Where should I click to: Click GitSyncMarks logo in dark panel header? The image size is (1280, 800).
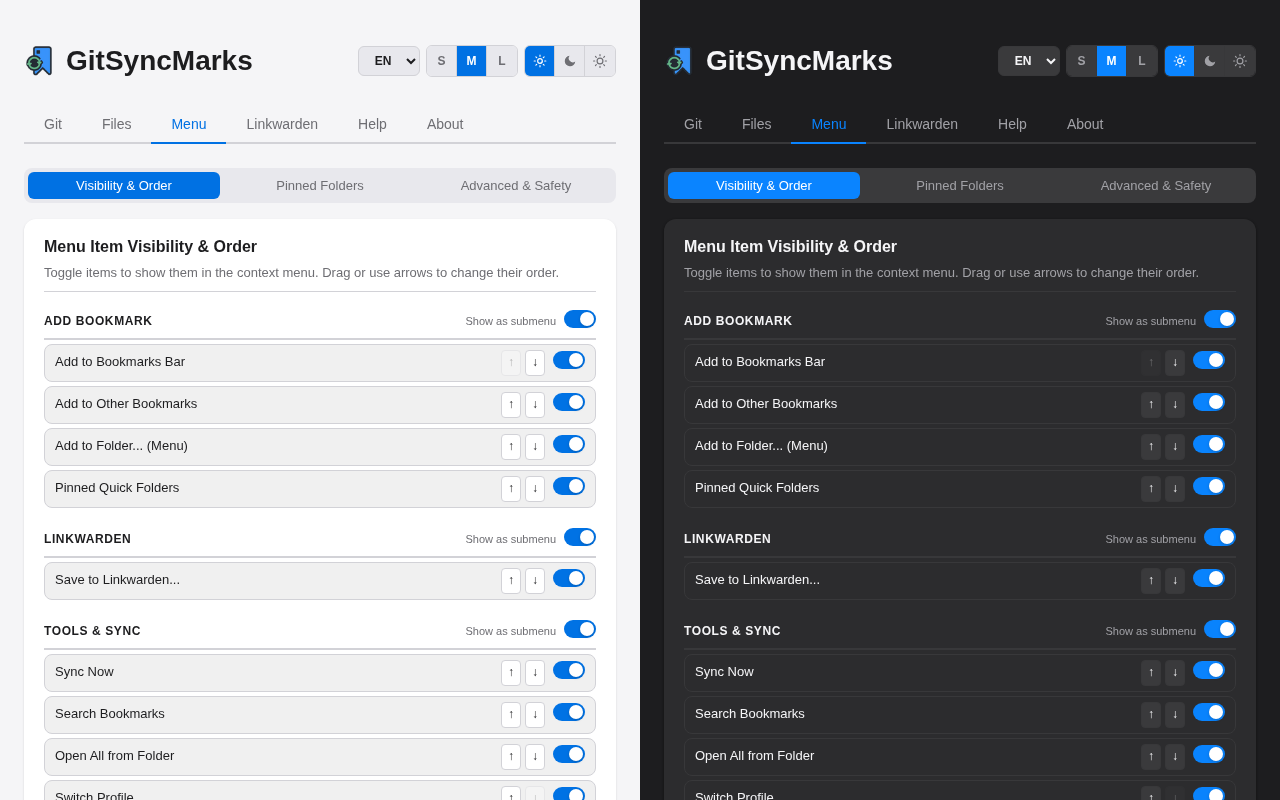[x=677, y=60]
